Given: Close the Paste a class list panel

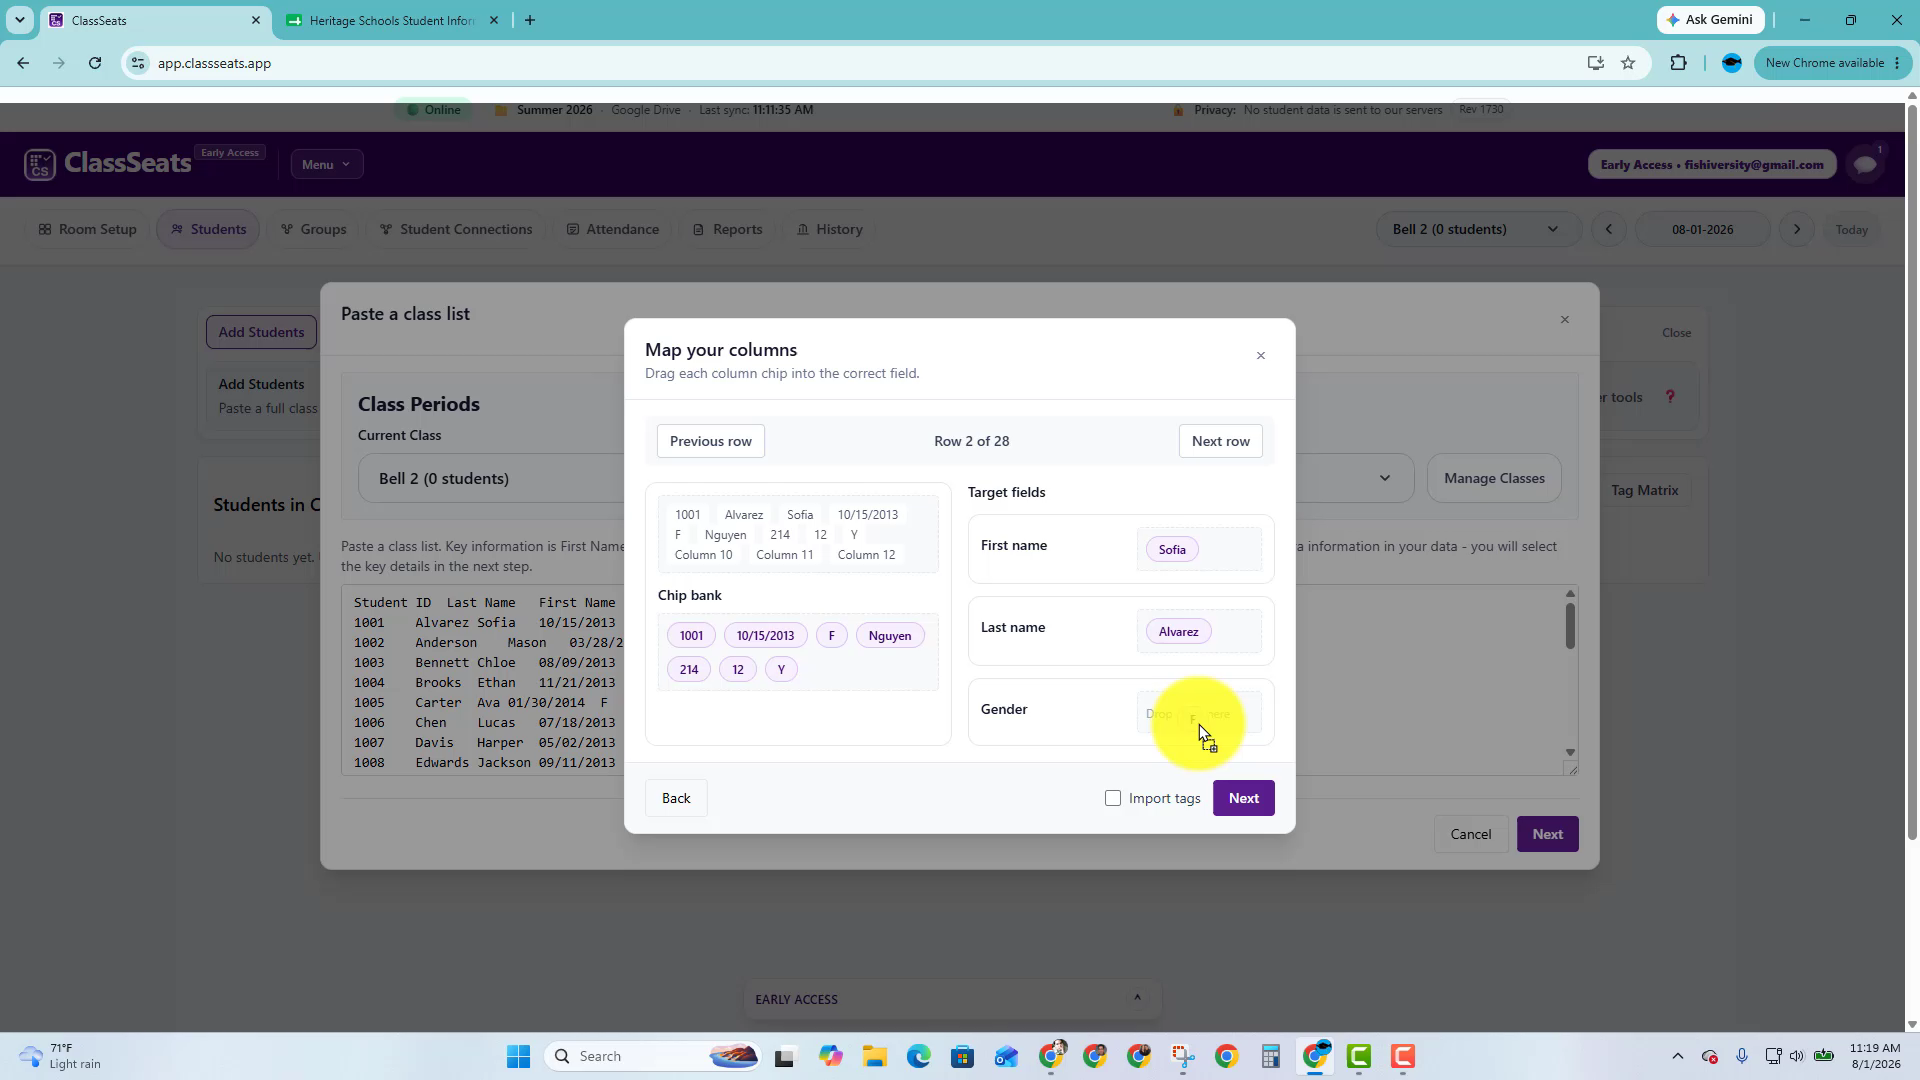Looking at the screenshot, I should click(1565, 320).
